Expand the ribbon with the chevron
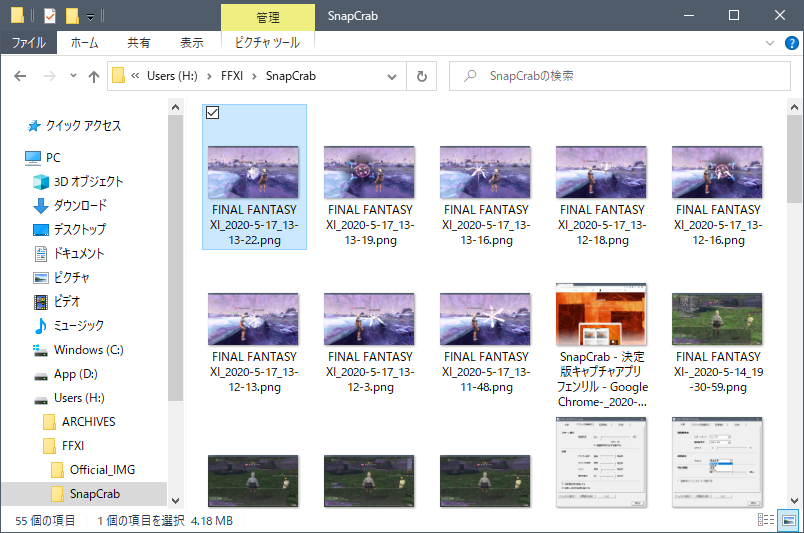This screenshot has height=533, width=804. (770, 43)
